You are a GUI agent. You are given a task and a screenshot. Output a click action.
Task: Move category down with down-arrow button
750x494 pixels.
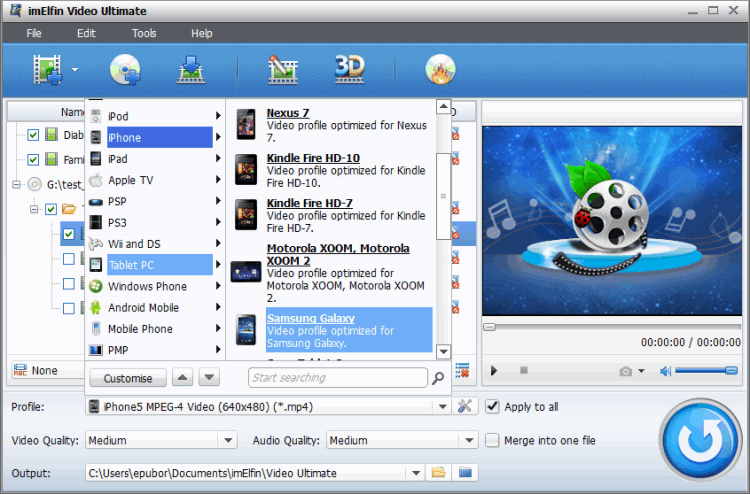tap(209, 378)
